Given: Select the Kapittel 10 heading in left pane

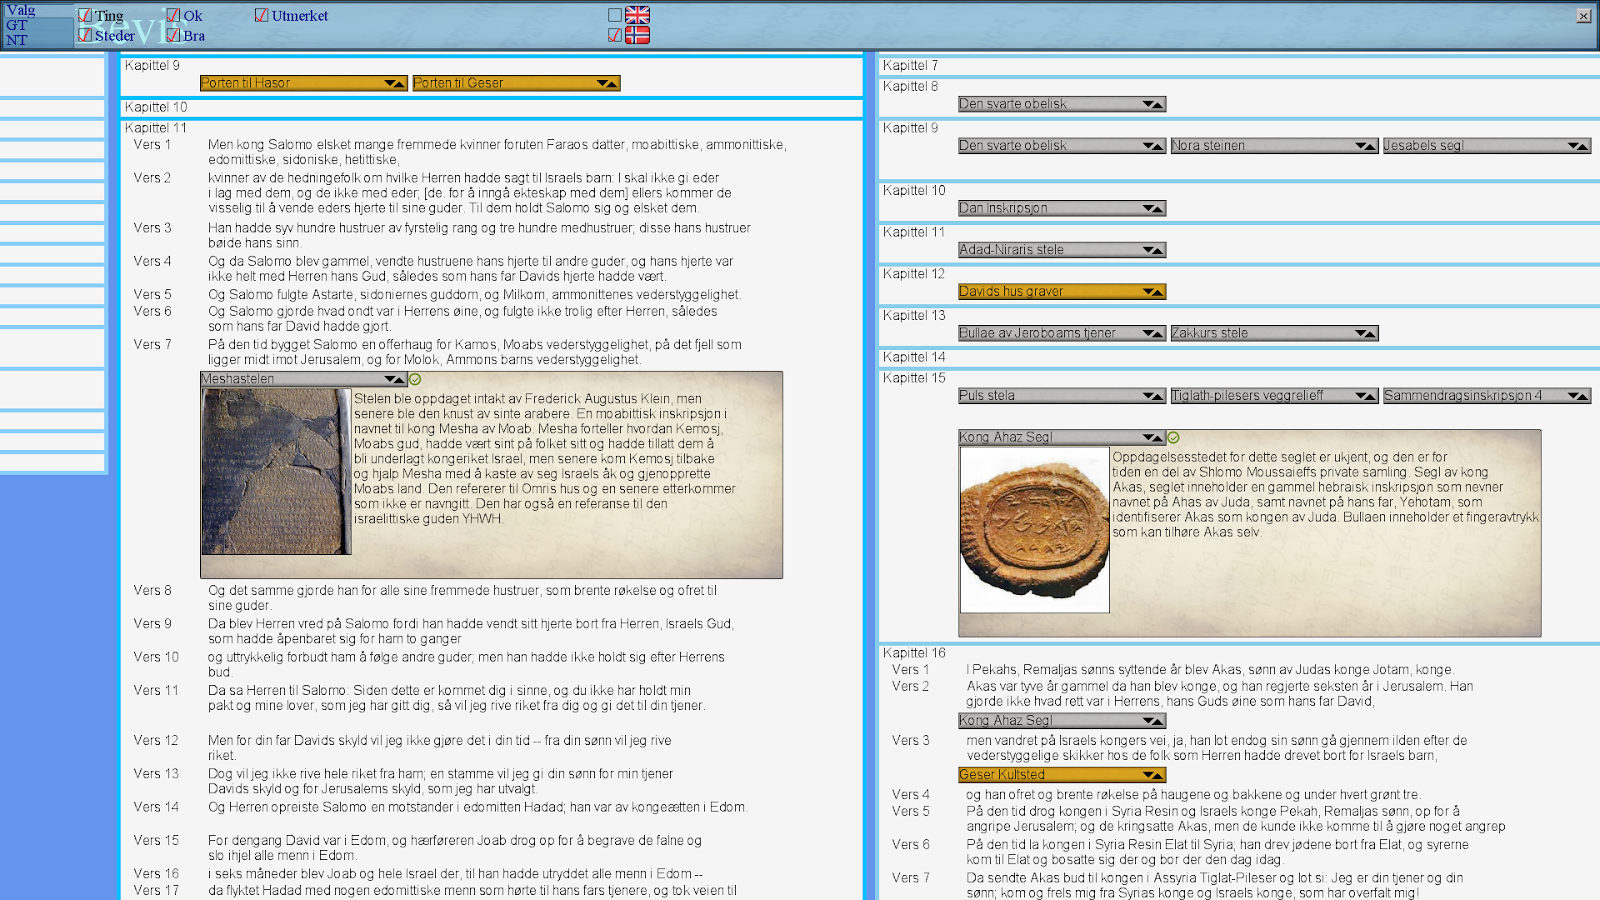Looking at the screenshot, I should (x=156, y=107).
